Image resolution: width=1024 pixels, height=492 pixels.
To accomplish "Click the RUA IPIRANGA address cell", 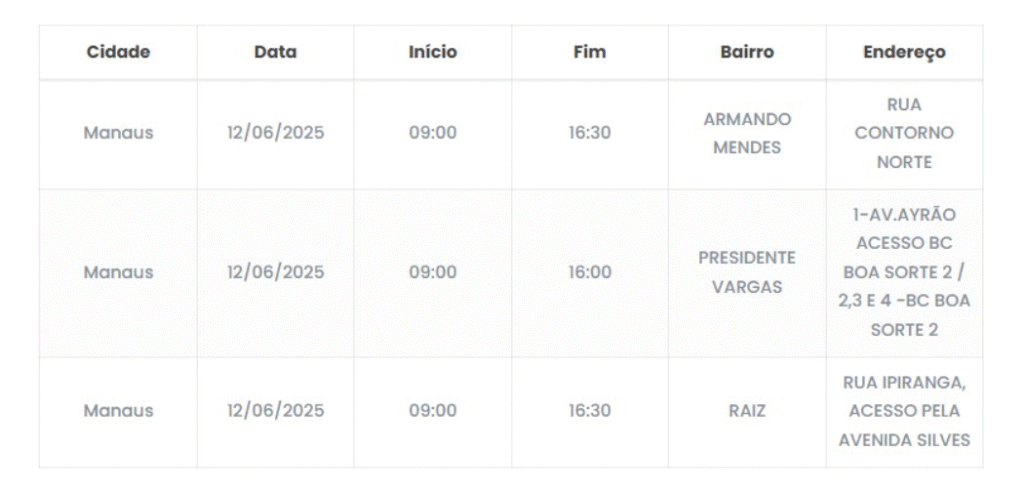I will tap(904, 411).
